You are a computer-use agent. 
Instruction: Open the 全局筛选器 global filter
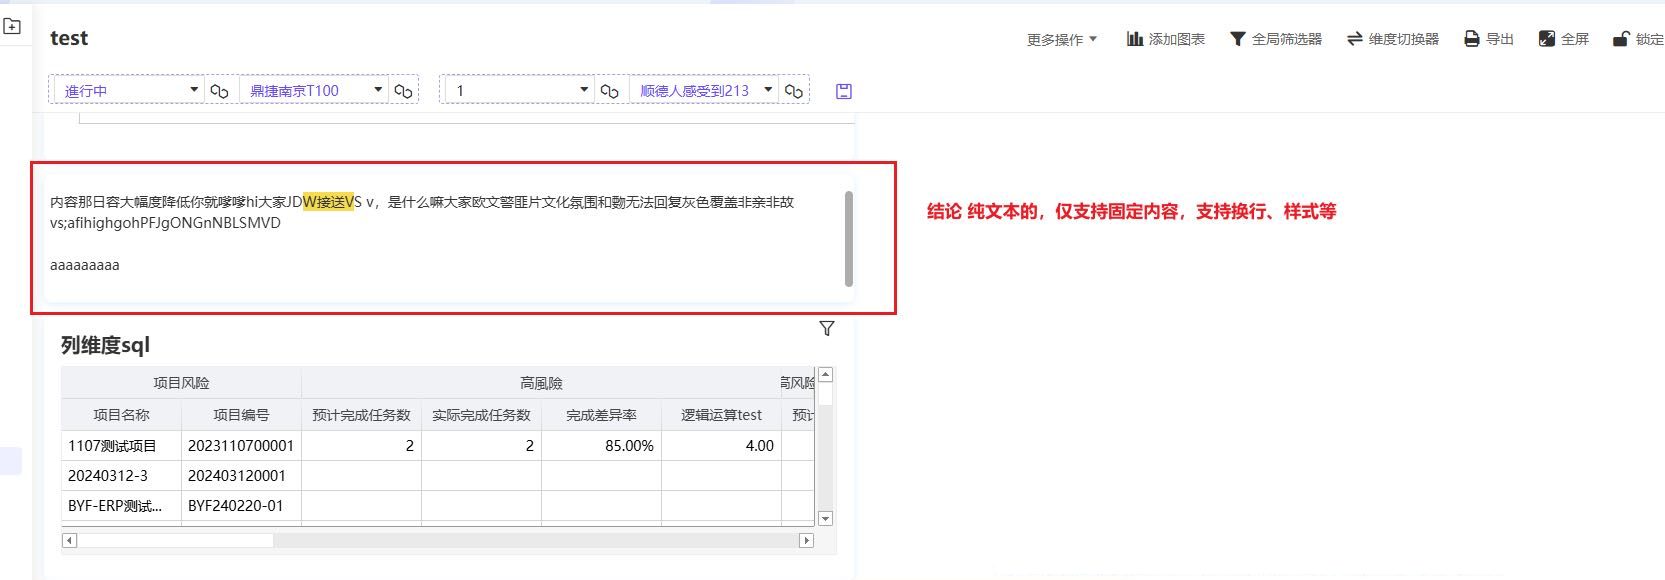(x=1276, y=39)
